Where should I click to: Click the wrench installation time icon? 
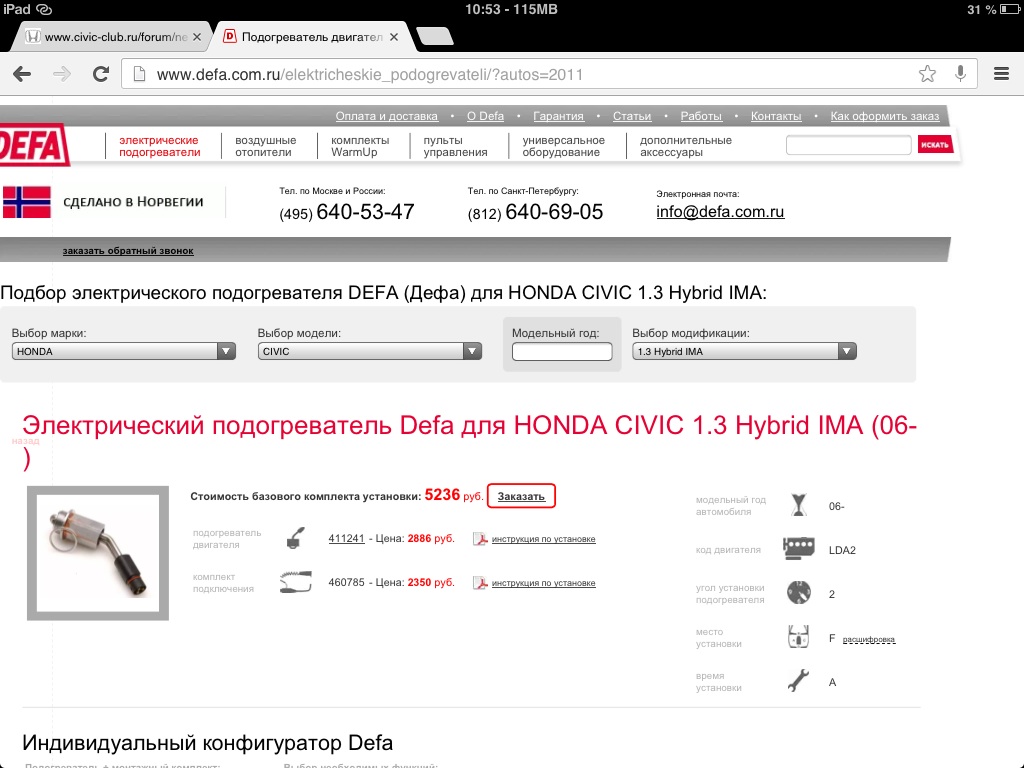click(799, 680)
